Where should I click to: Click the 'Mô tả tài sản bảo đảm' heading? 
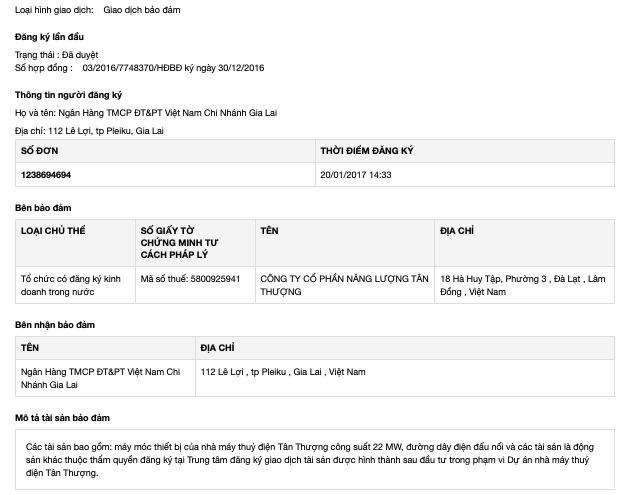tap(62, 418)
